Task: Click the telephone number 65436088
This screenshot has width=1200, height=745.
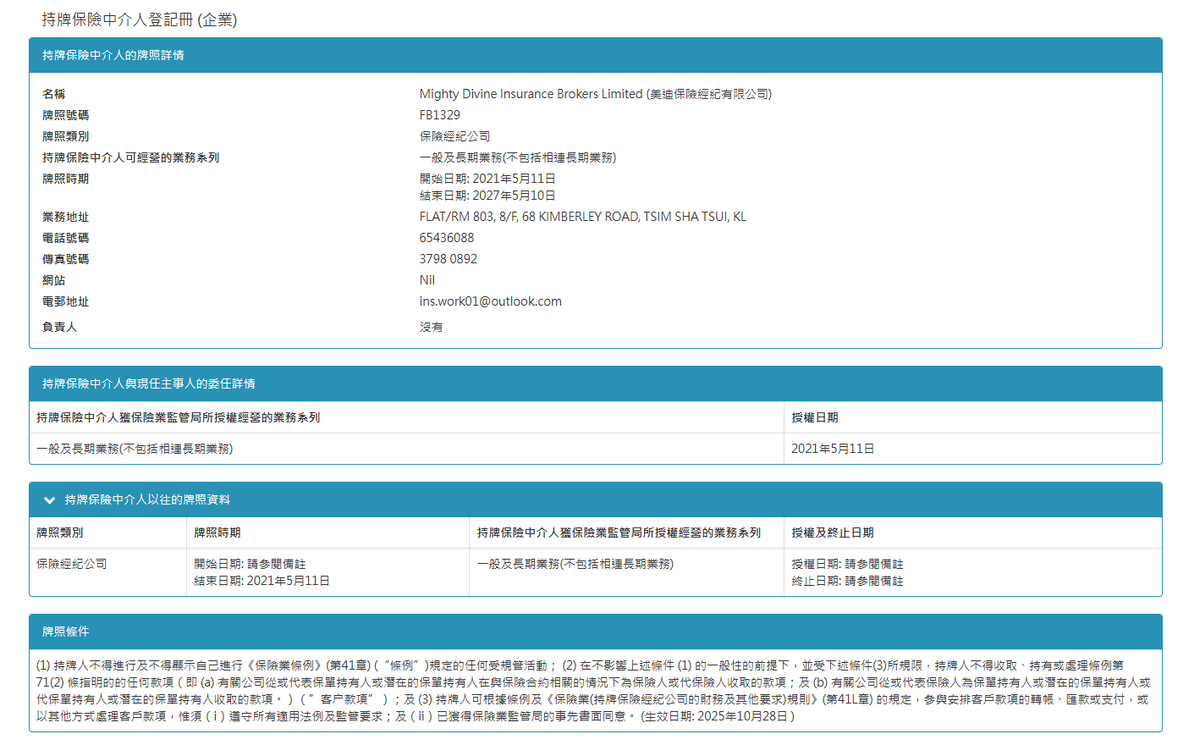Action: pyautogui.click(x=446, y=238)
